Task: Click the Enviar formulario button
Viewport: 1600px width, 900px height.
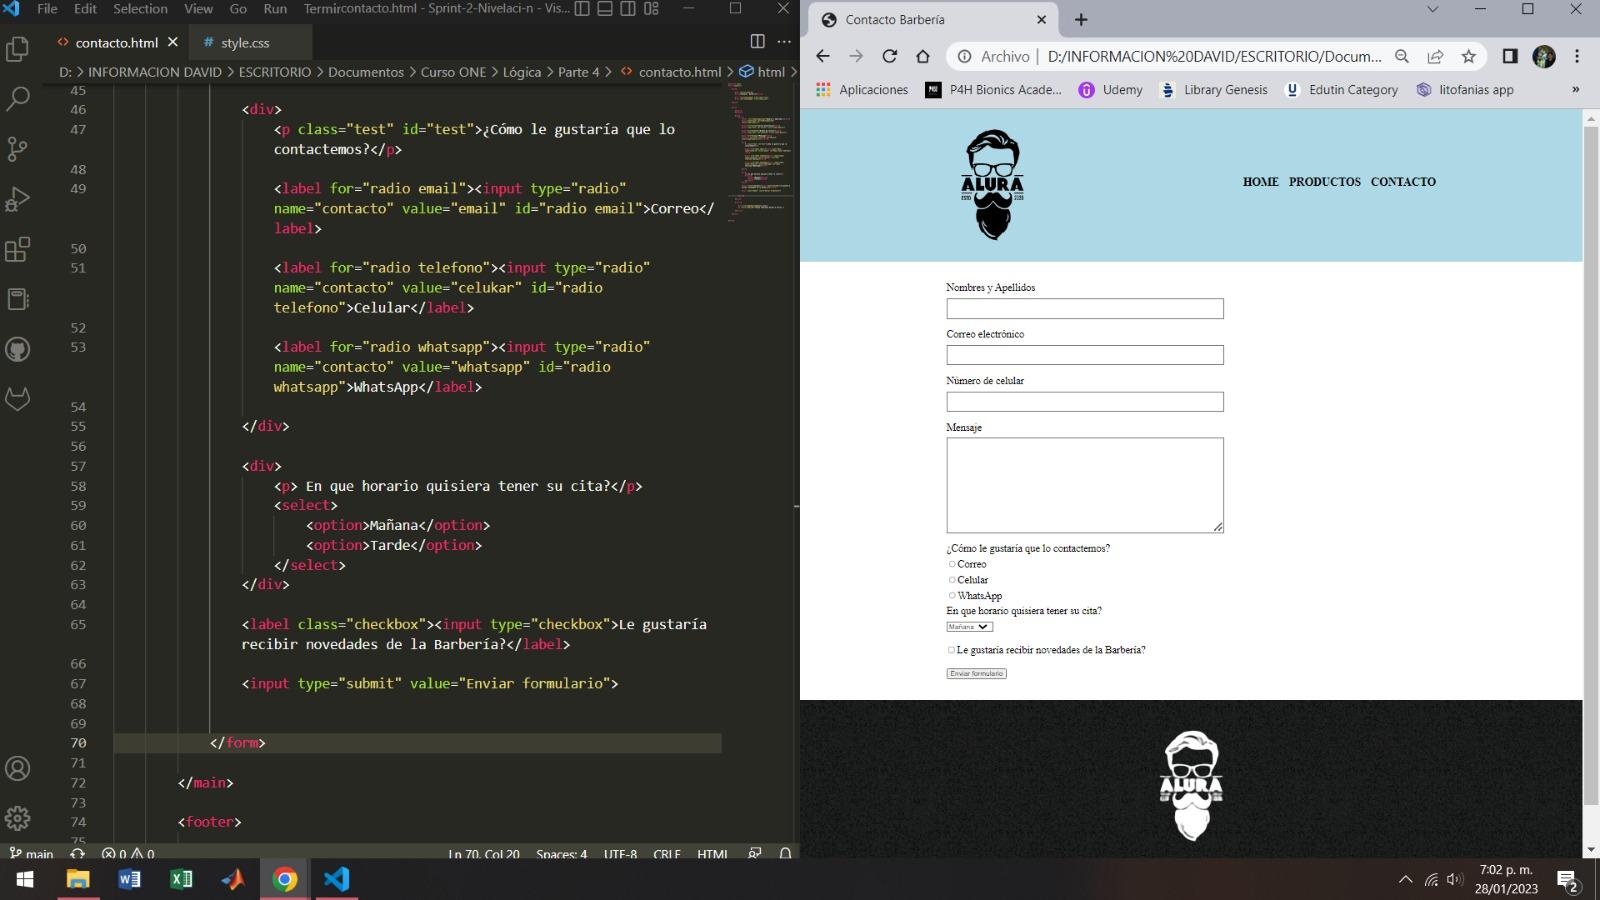Action: (x=976, y=674)
